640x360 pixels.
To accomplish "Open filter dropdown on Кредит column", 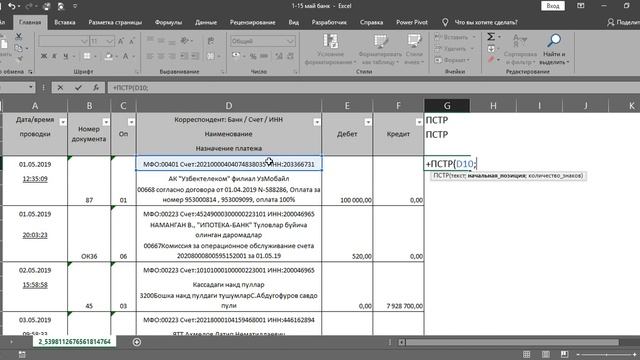I will pos(419,122).
